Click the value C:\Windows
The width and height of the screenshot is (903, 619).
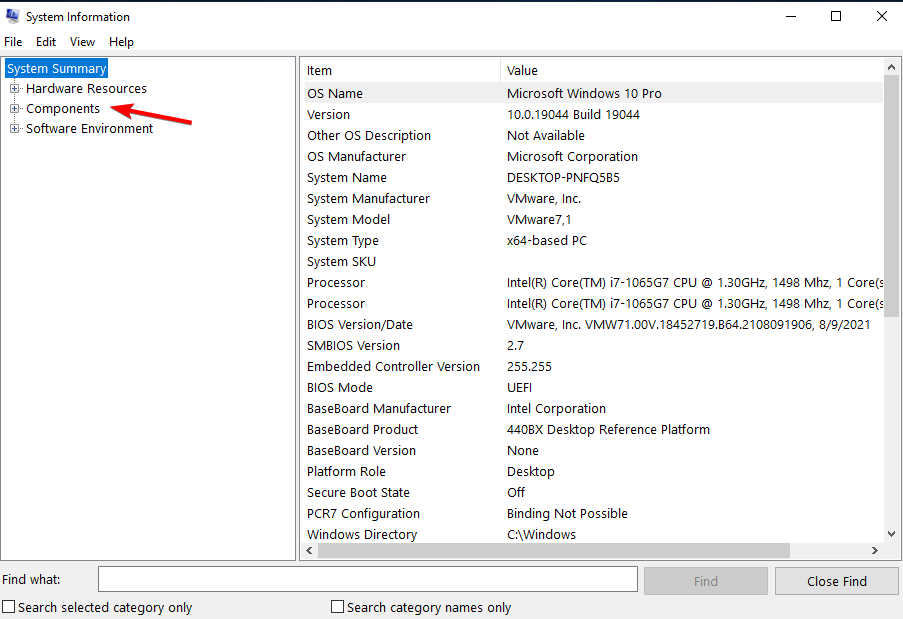coord(541,534)
